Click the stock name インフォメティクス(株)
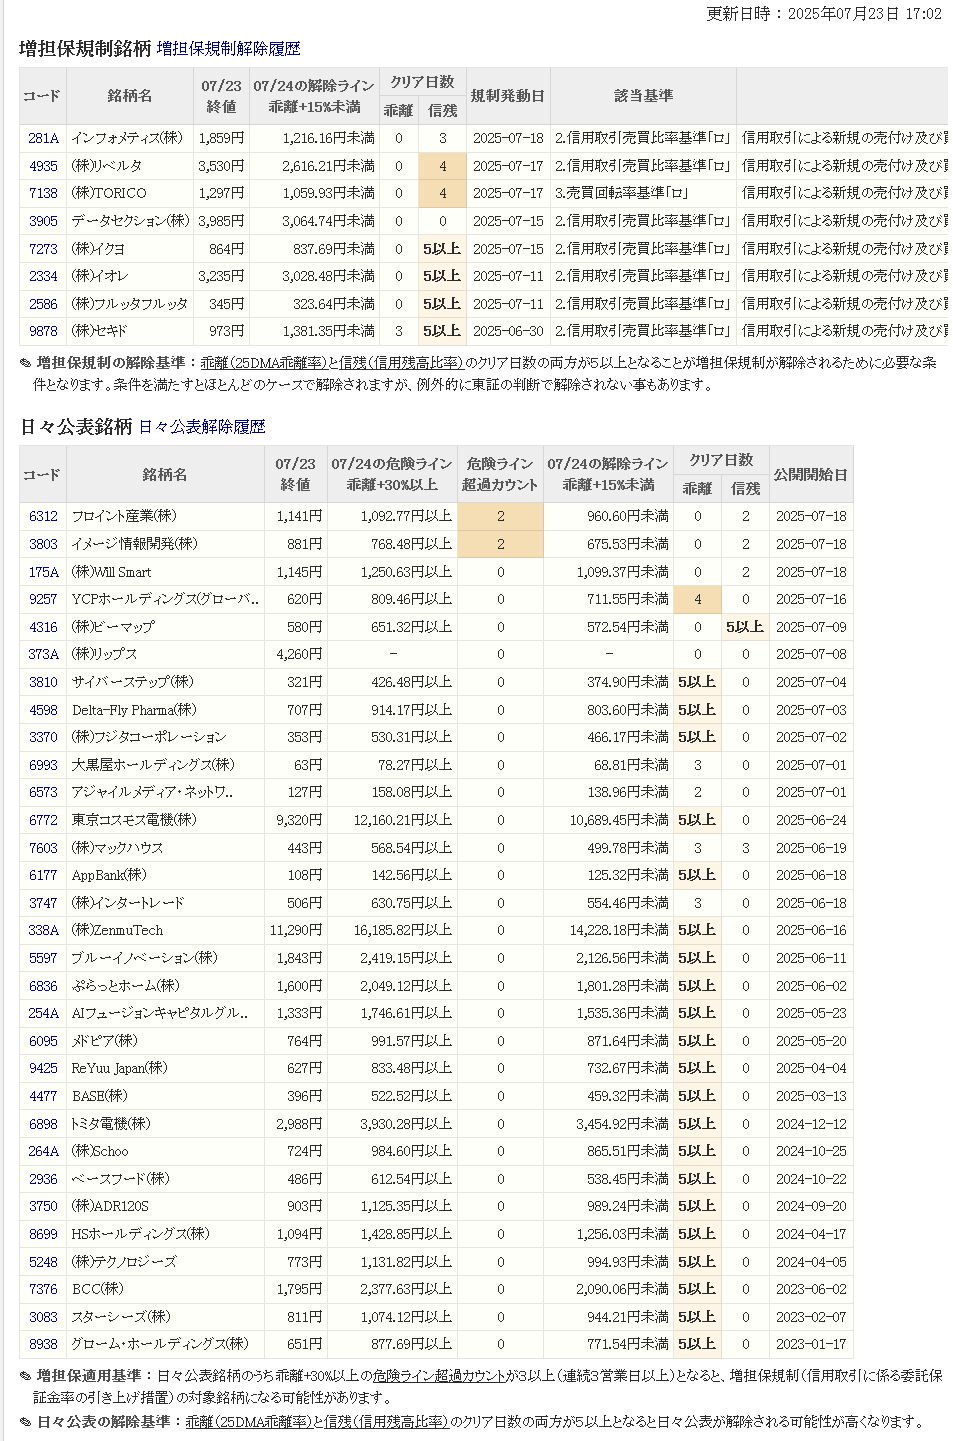This screenshot has width=953, height=1441. click(x=127, y=138)
